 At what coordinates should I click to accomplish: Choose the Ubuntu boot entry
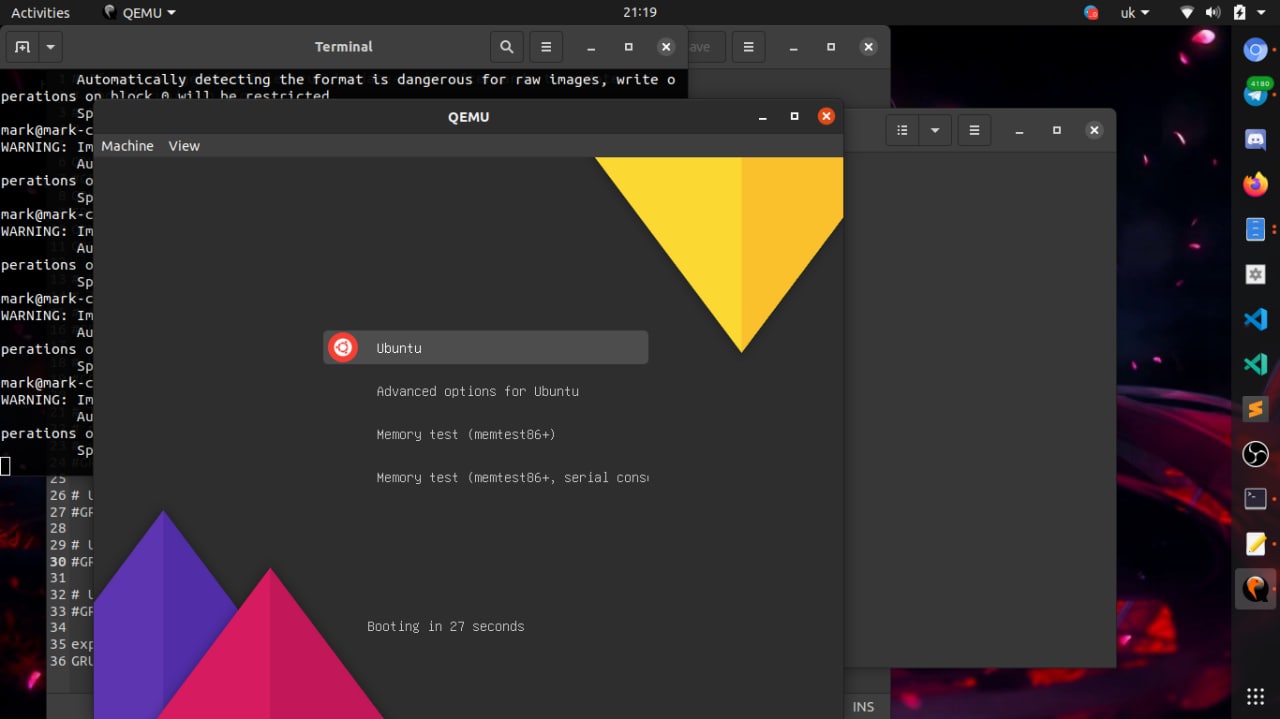486,348
